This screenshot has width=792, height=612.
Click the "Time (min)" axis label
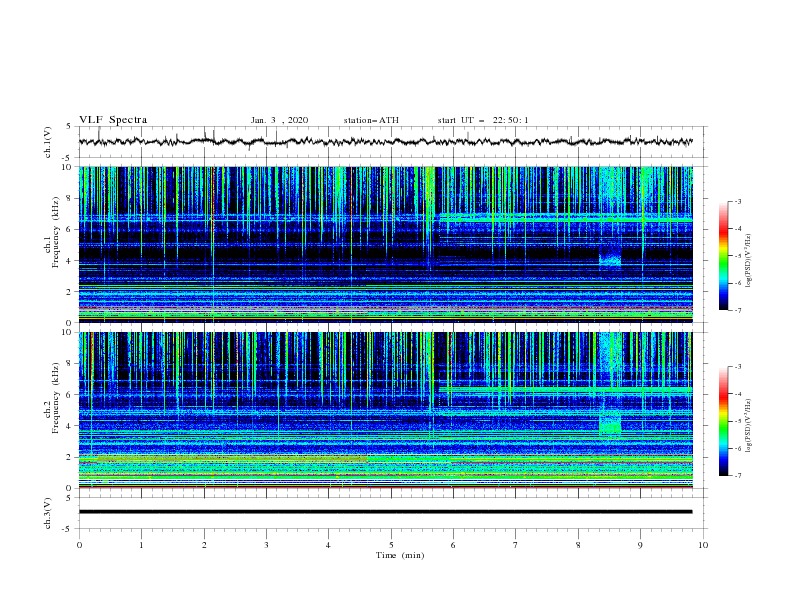[400, 555]
